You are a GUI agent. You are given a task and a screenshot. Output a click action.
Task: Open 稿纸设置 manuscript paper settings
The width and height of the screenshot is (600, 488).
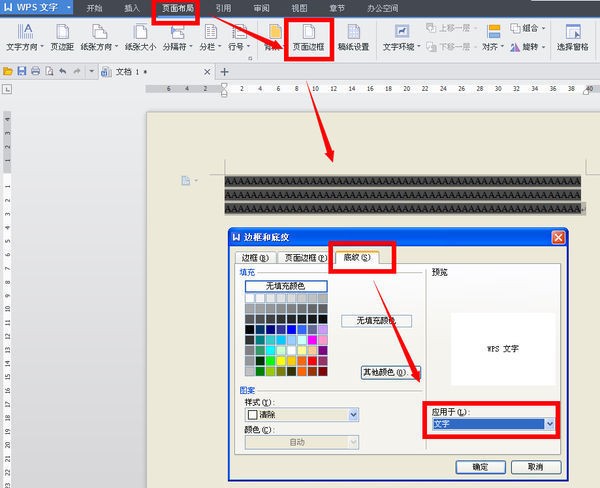click(353, 38)
